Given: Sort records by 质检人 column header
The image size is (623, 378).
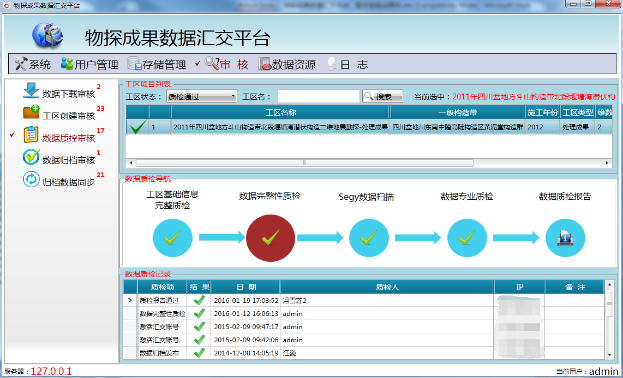Looking at the screenshot, I should click(x=387, y=287).
